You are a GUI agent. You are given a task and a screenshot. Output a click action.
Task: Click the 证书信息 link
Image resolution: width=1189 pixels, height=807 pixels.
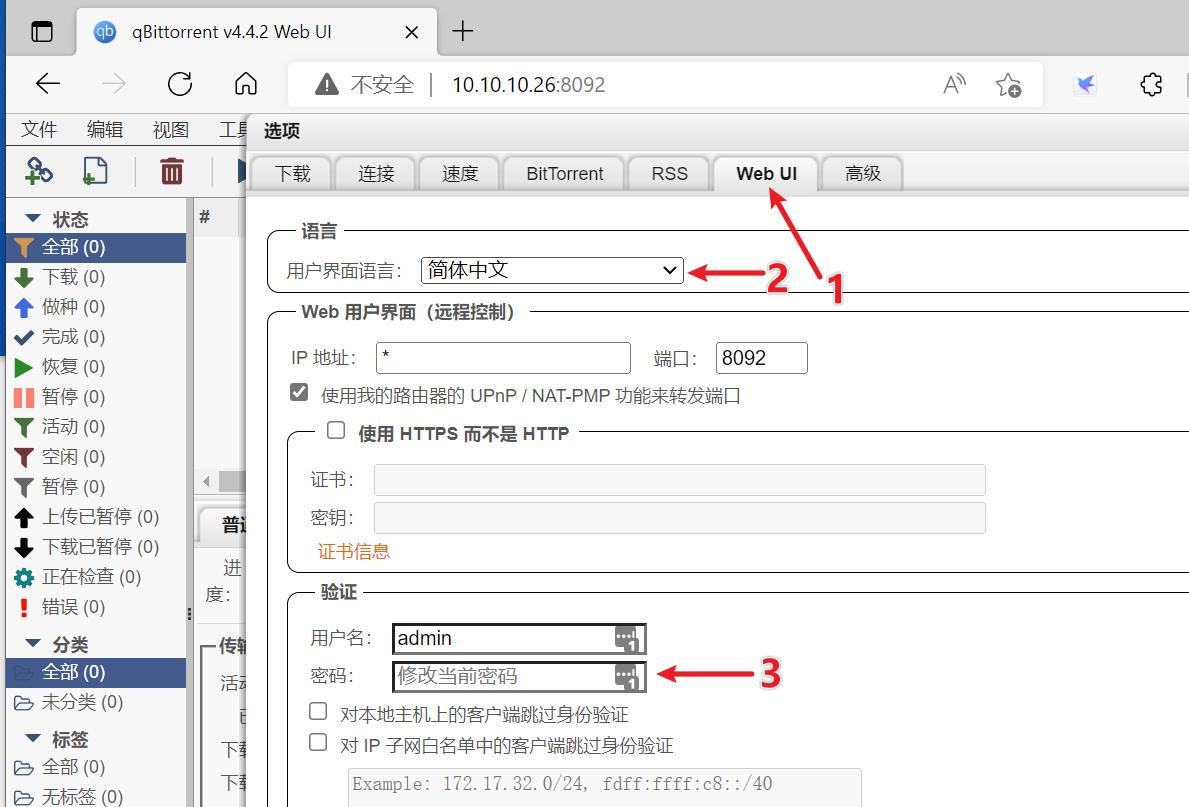pos(354,551)
